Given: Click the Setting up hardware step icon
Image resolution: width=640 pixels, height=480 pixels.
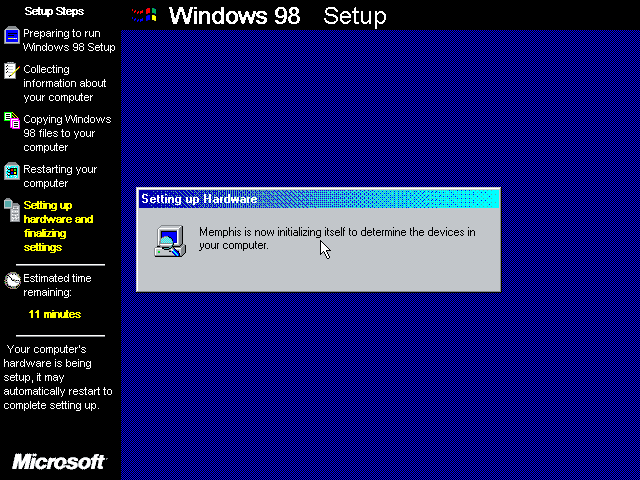Looking at the screenshot, I should coord(12,210).
